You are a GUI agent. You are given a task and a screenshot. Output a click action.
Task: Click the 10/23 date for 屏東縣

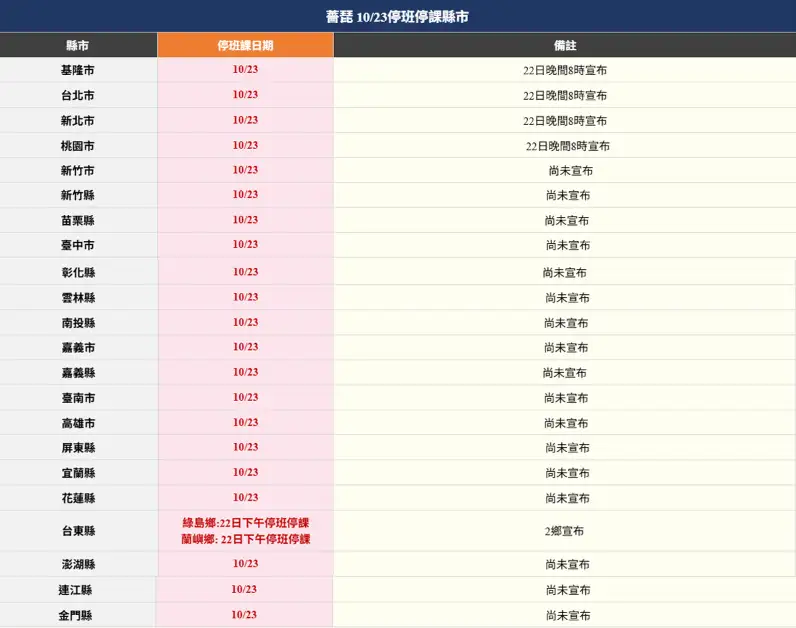pos(246,447)
